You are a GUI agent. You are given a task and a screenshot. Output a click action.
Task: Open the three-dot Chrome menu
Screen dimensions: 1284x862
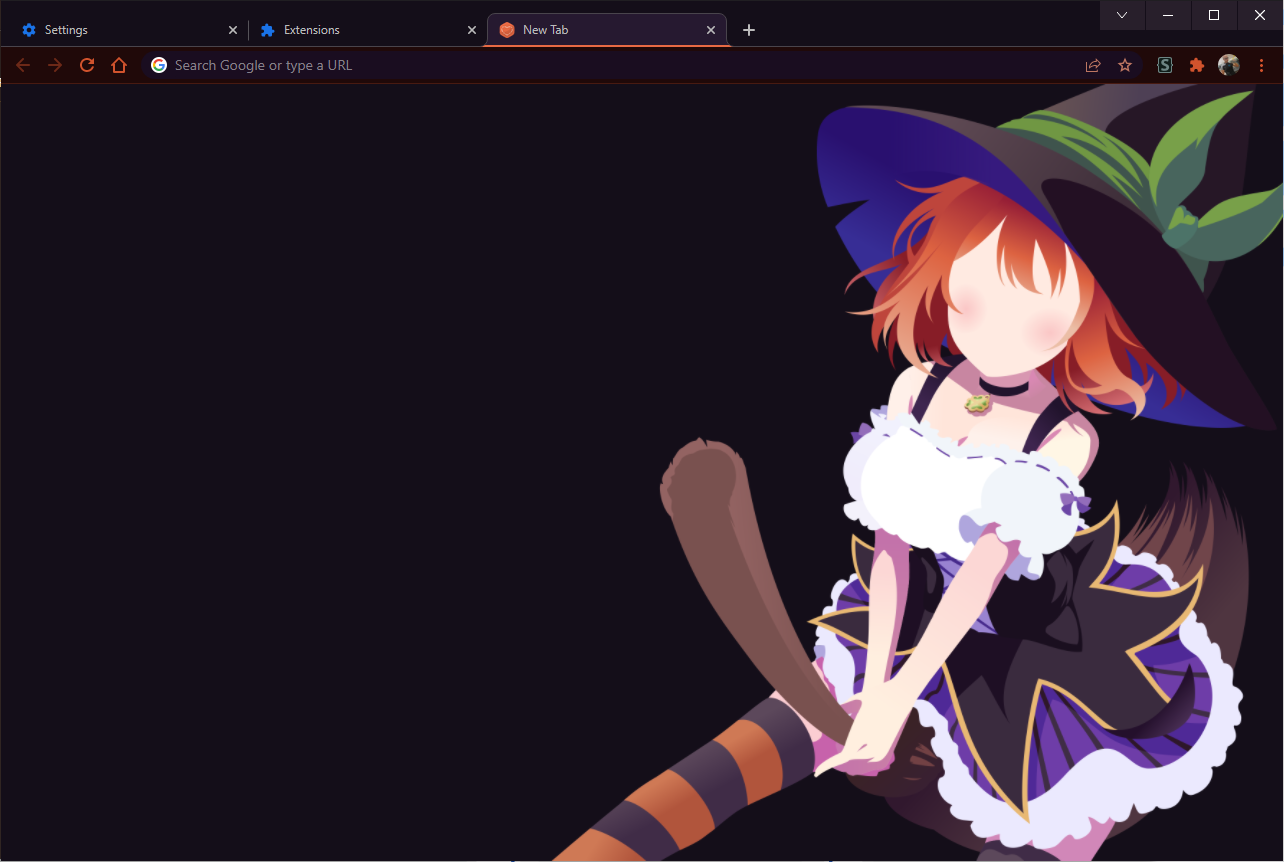[x=1261, y=65]
